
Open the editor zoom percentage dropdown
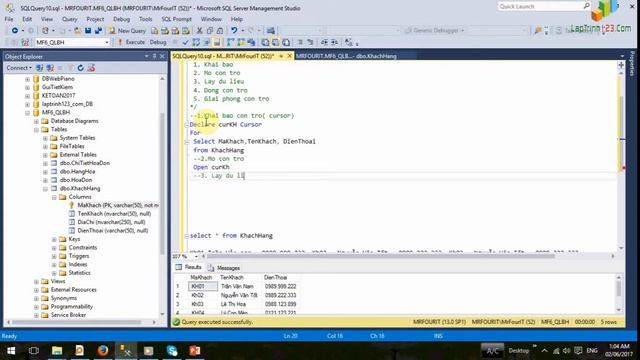point(196,256)
